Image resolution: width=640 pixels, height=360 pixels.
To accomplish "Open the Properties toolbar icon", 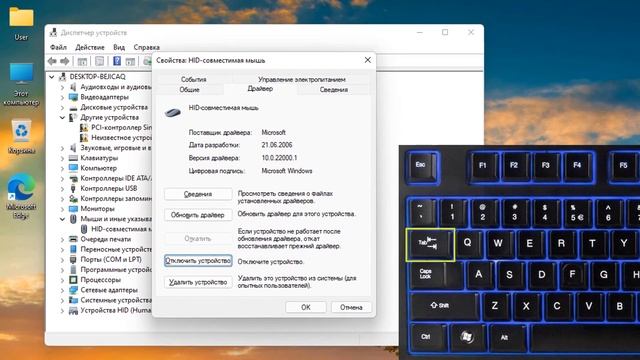I will [99, 62].
